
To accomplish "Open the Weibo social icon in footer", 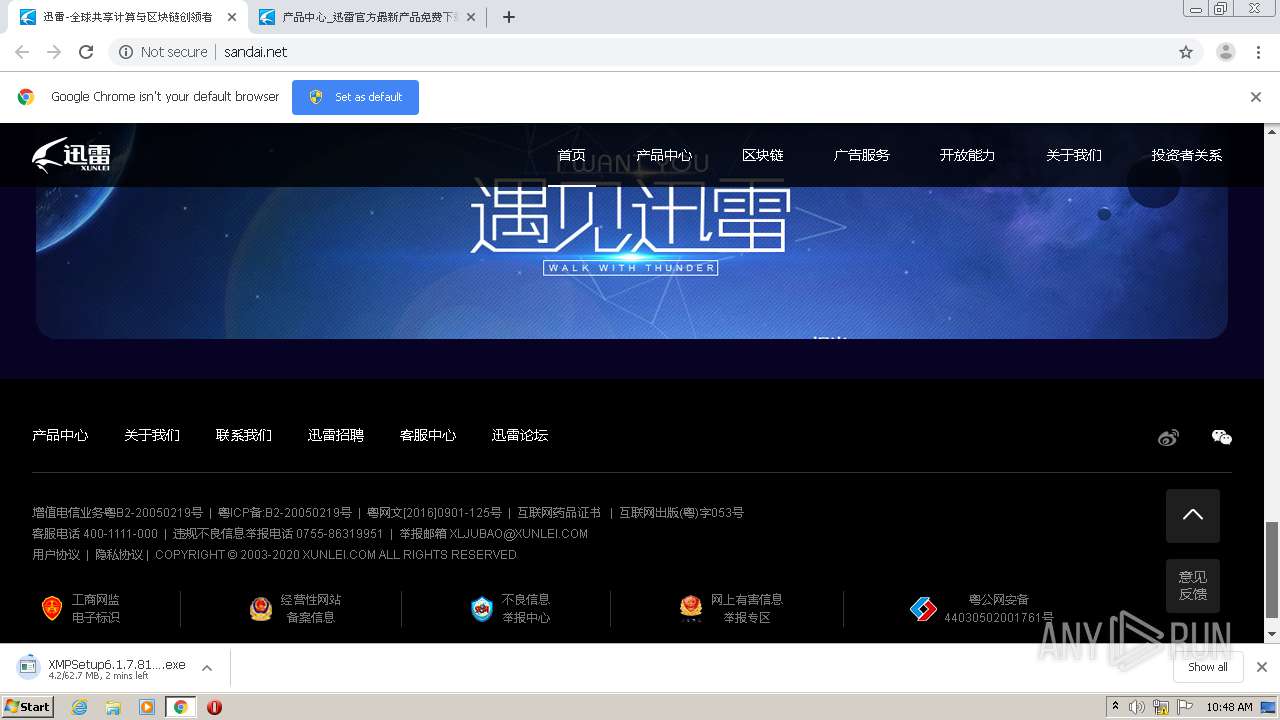I will pos(1168,437).
